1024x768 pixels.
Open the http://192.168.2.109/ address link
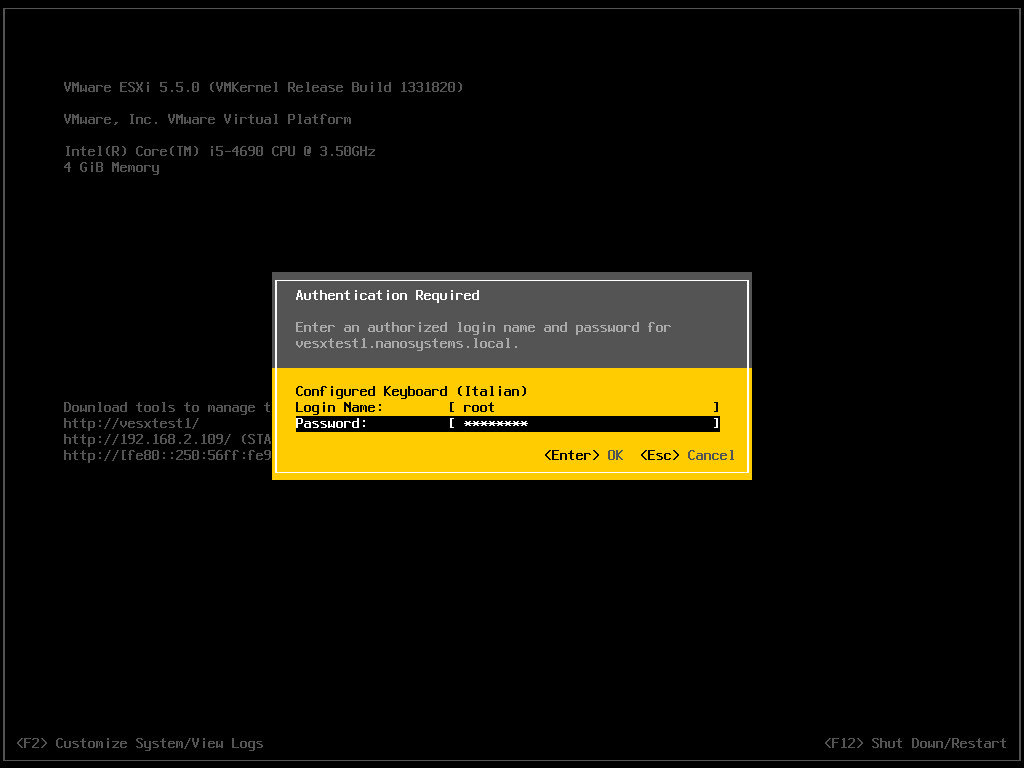click(x=147, y=440)
